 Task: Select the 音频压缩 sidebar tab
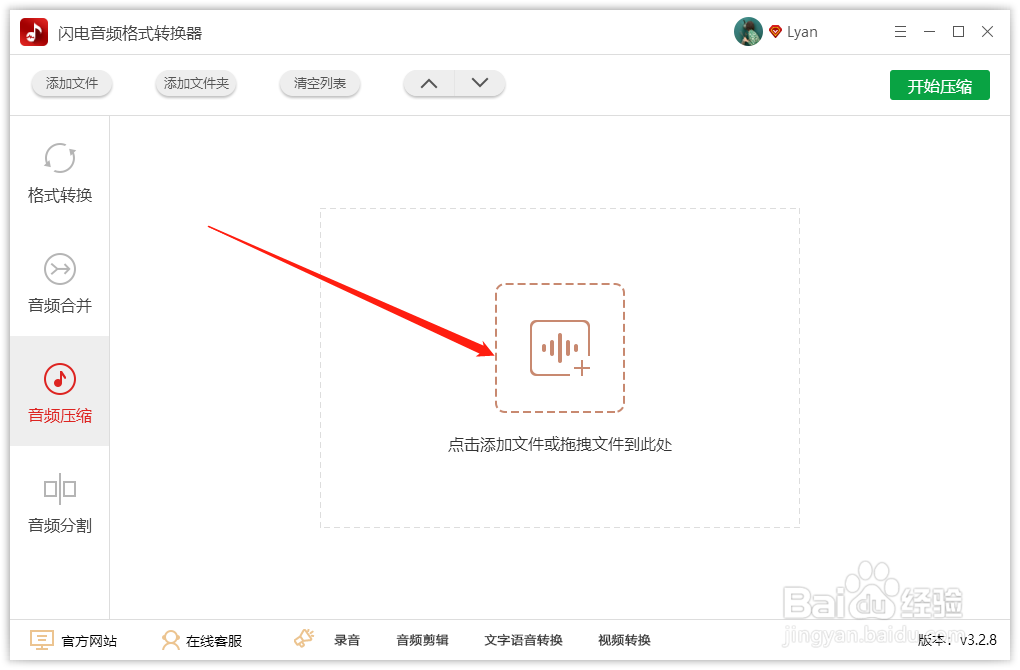coord(60,392)
